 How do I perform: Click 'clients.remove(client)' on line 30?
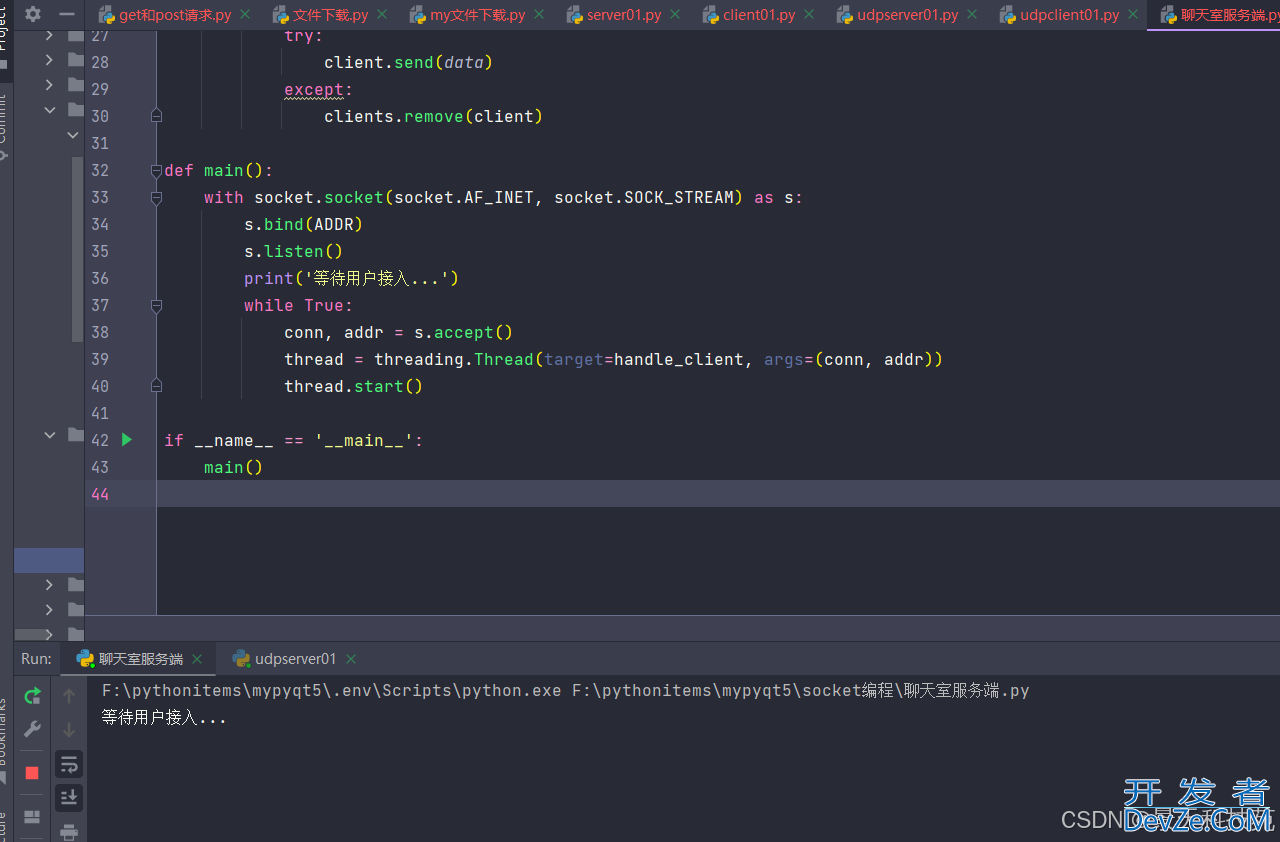coord(434,116)
